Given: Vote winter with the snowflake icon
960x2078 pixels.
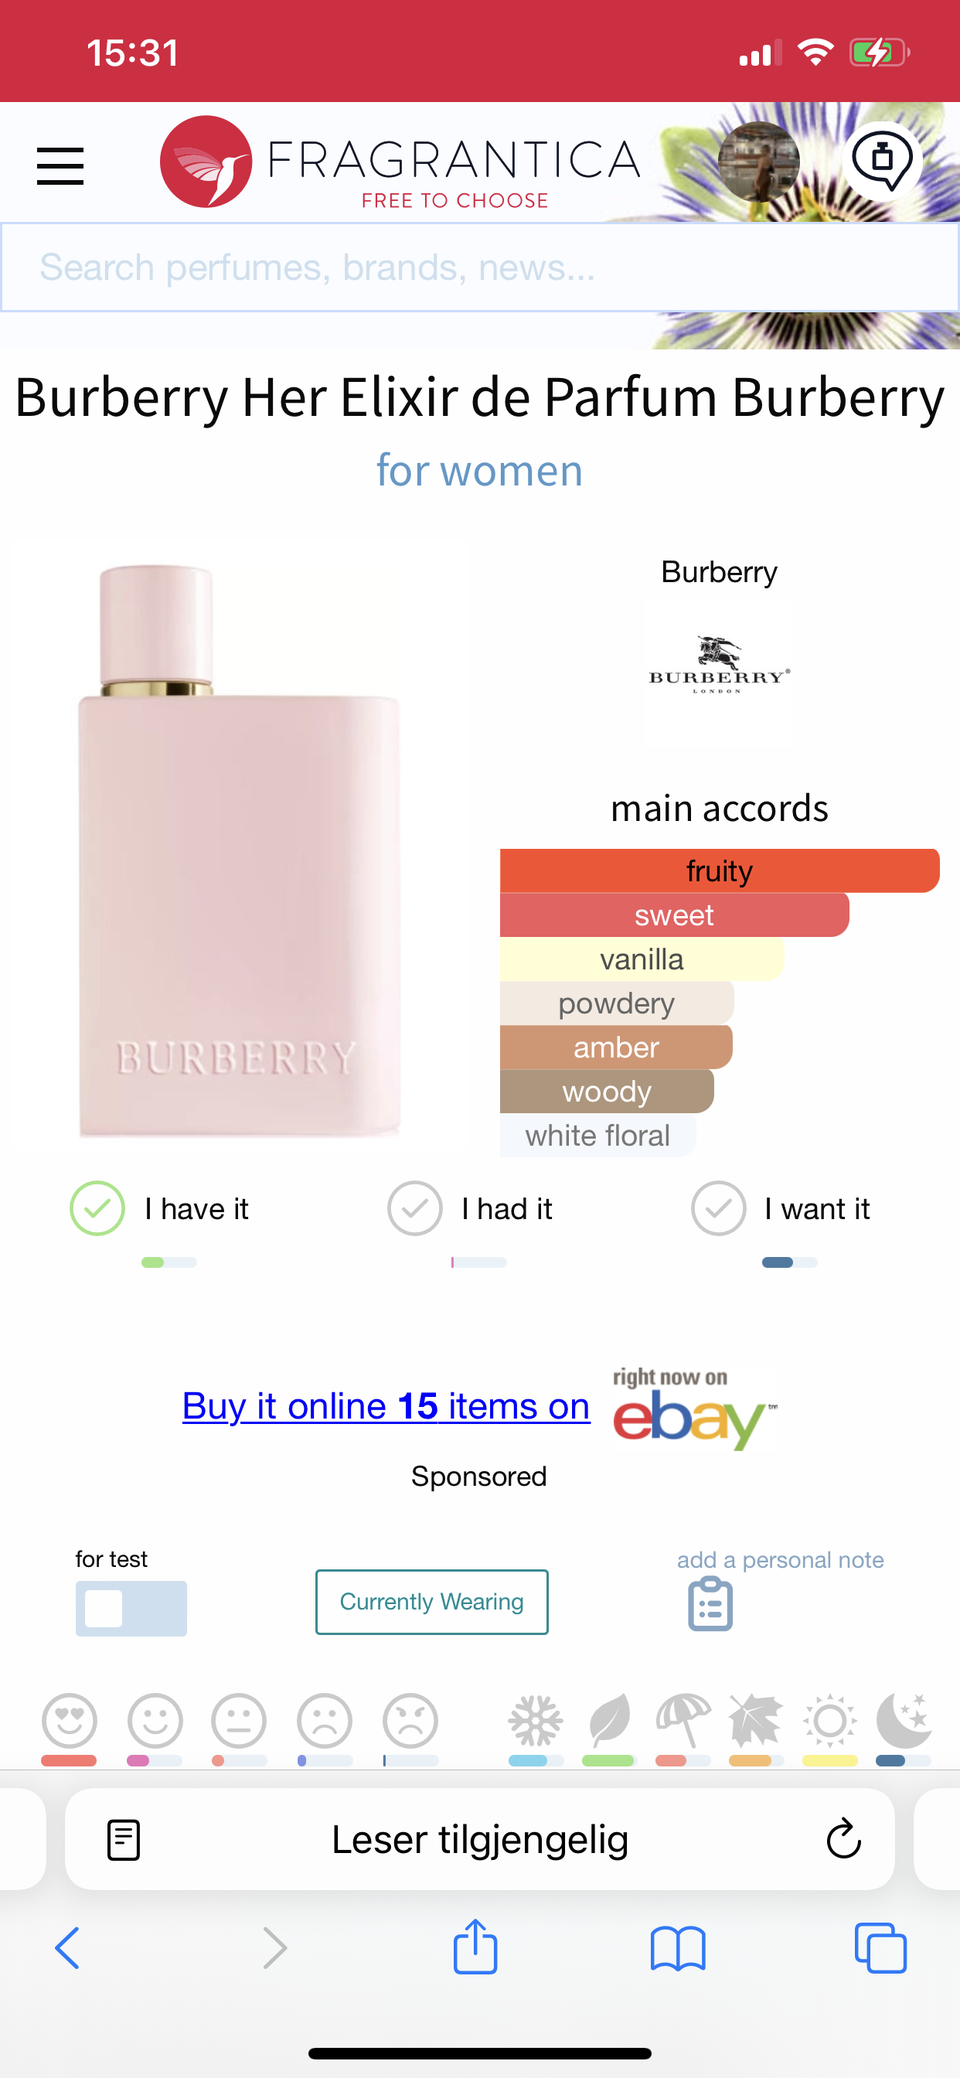Looking at the screenshot, I should click(x=535, y=1721).
